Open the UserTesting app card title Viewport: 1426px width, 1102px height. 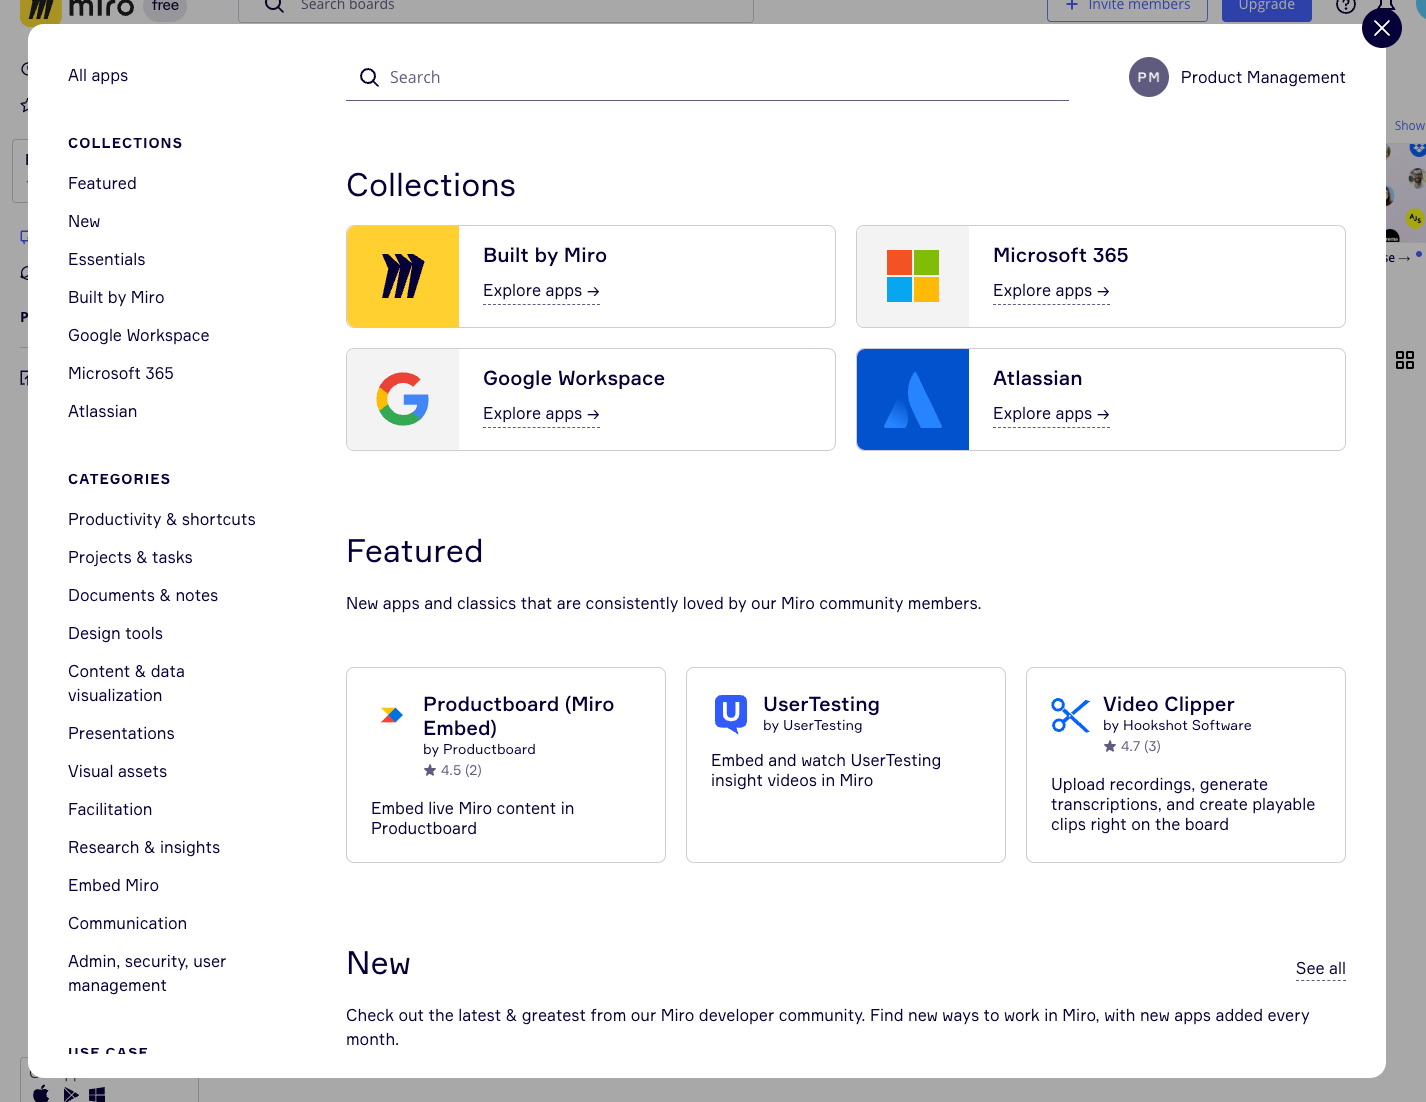(x=821, y=704)
